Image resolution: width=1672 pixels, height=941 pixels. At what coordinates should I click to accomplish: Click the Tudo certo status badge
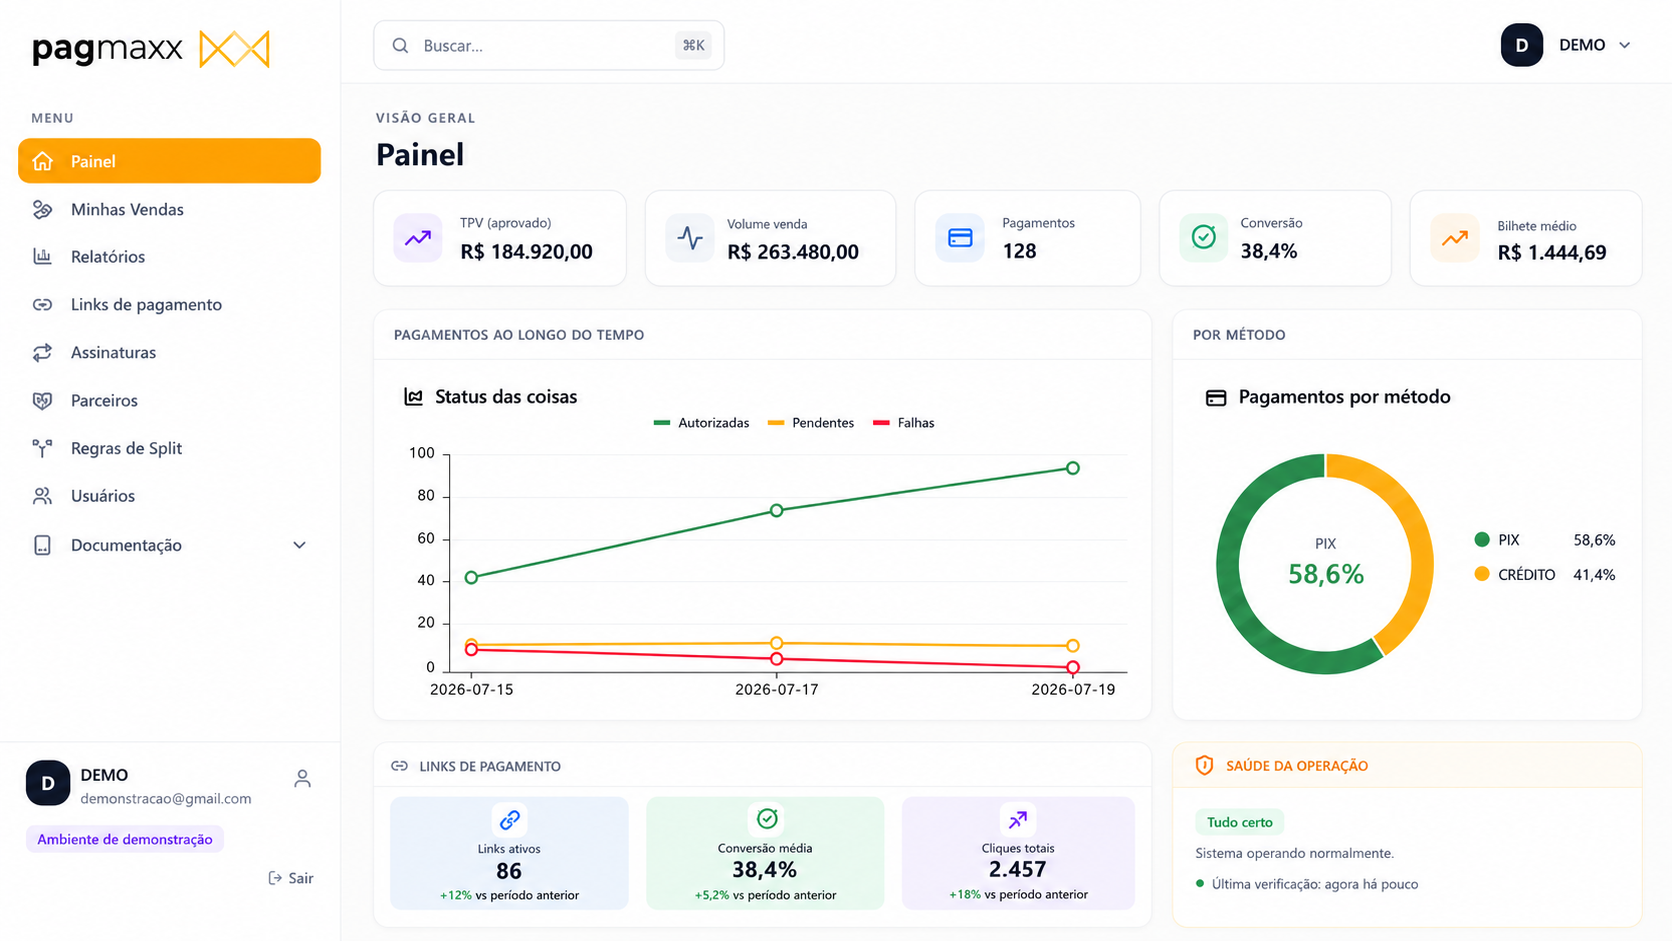(1240, 822)
